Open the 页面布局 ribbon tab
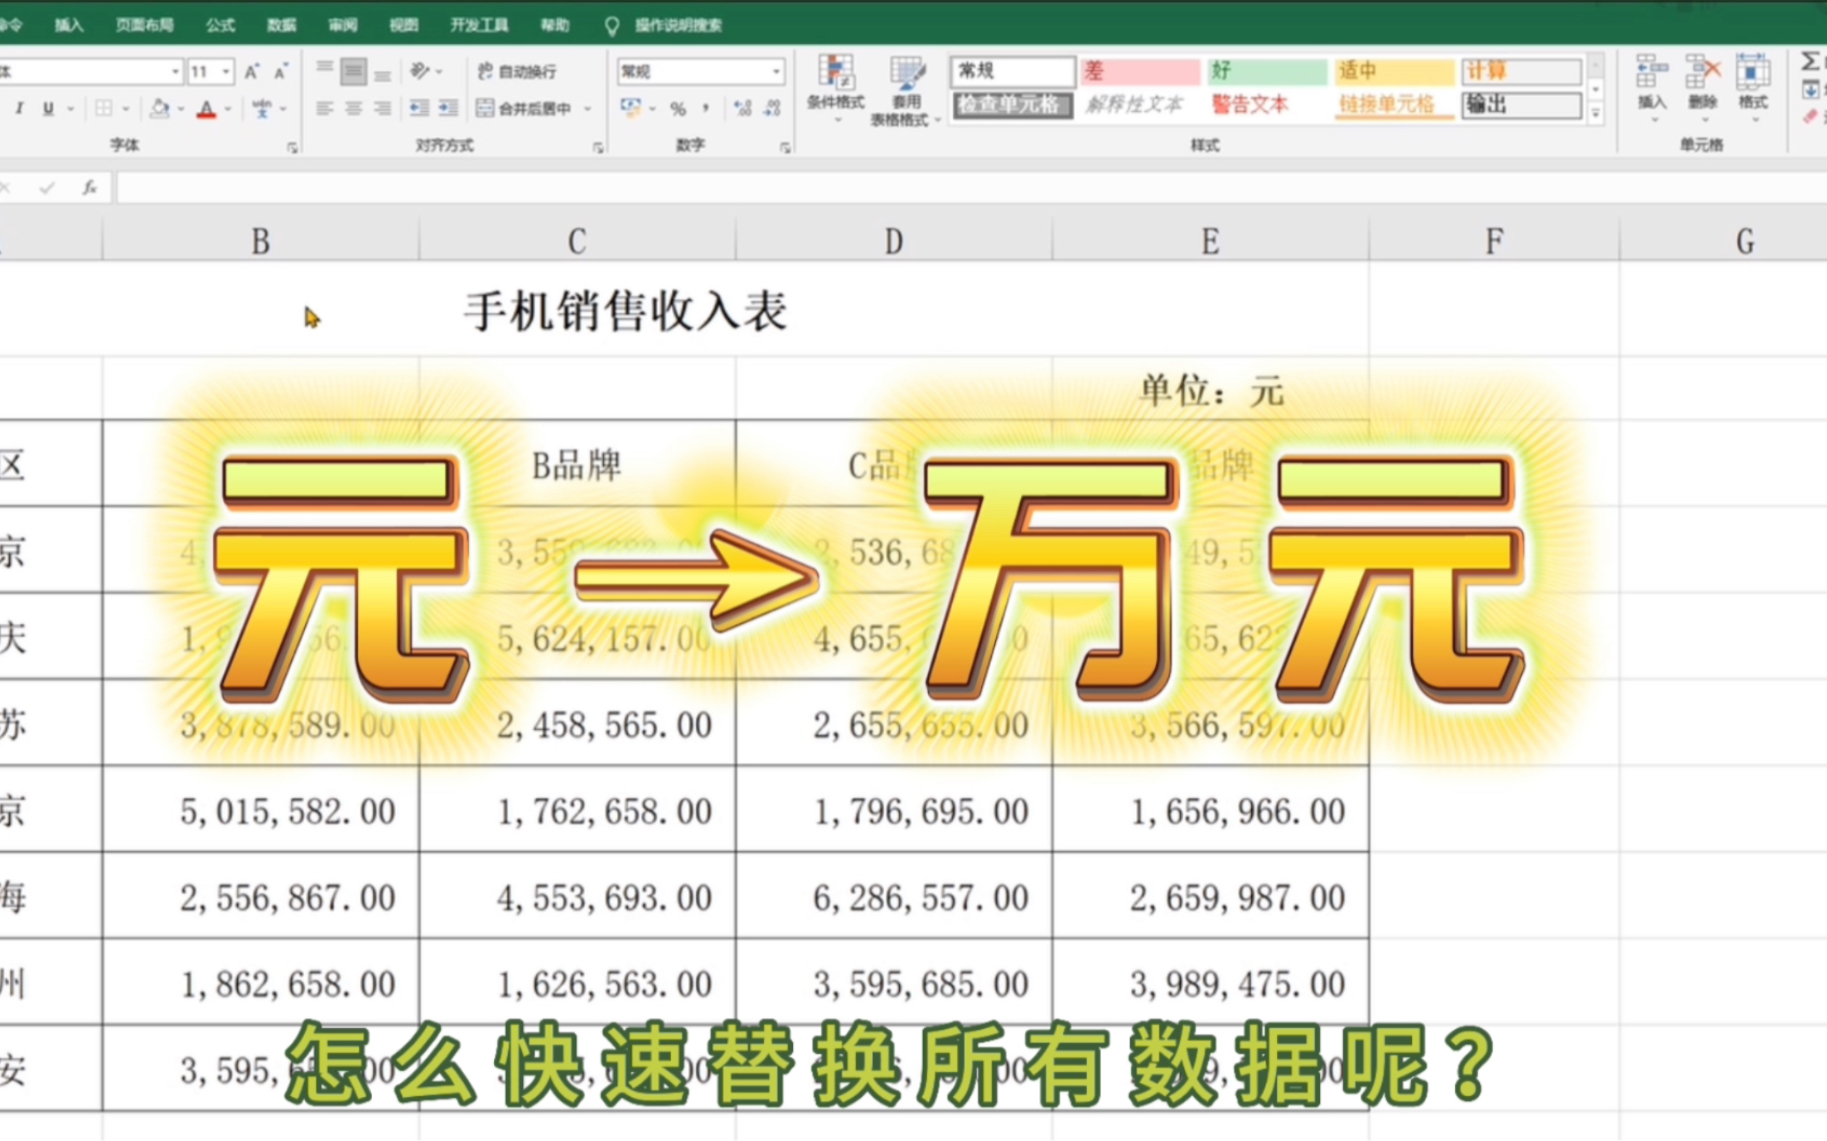1827x1141 pixels. (x=144, y=25)
